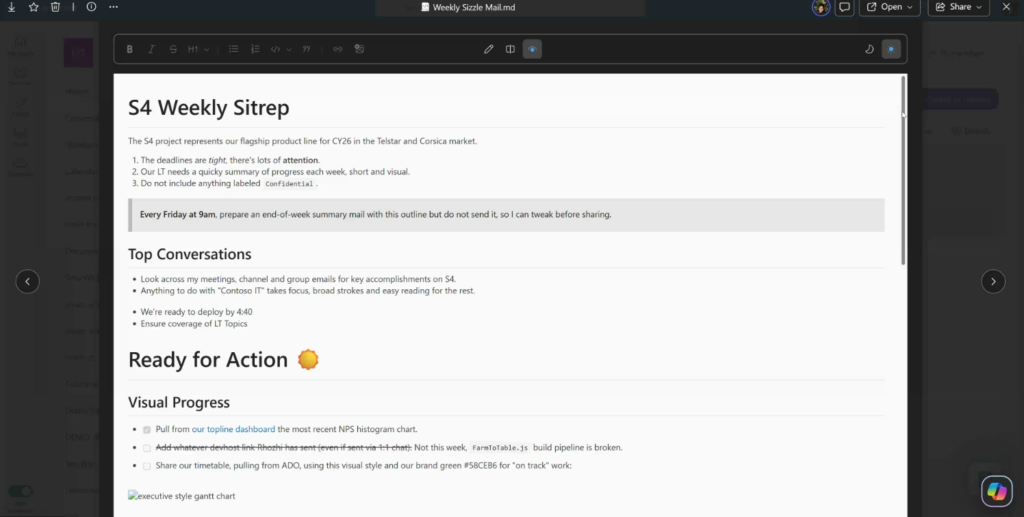Open the Copilot button
This screenshot has width=1024, height=517.
pos(997,491)
